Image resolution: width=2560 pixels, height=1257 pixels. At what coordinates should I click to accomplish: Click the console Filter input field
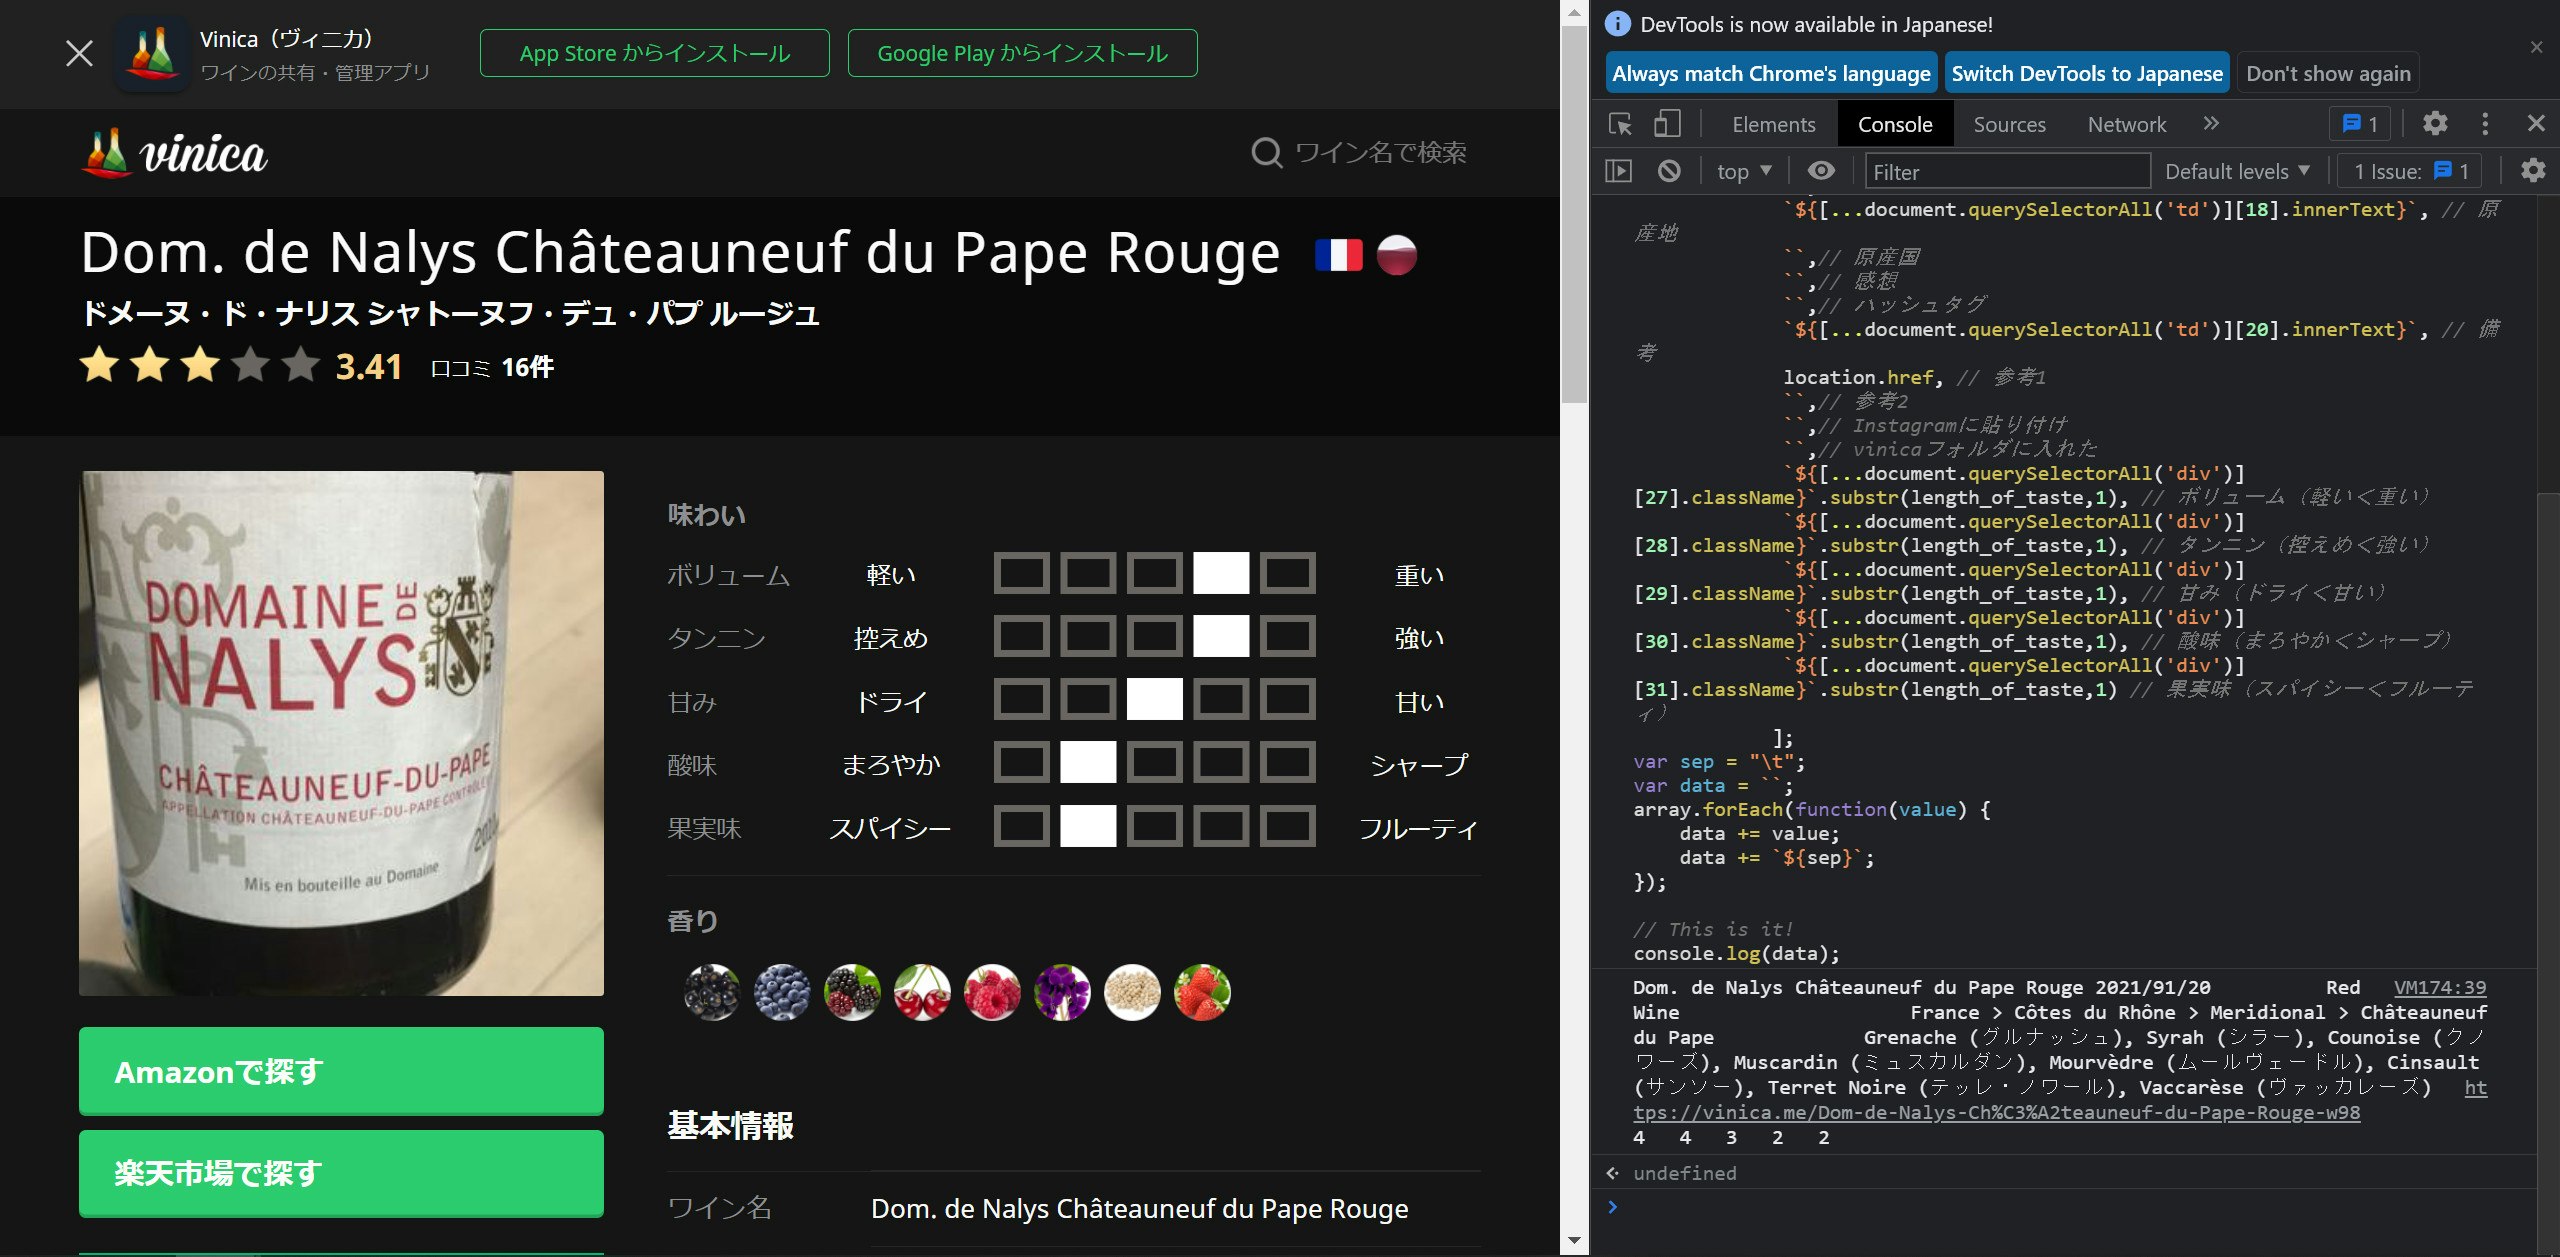2007,171
